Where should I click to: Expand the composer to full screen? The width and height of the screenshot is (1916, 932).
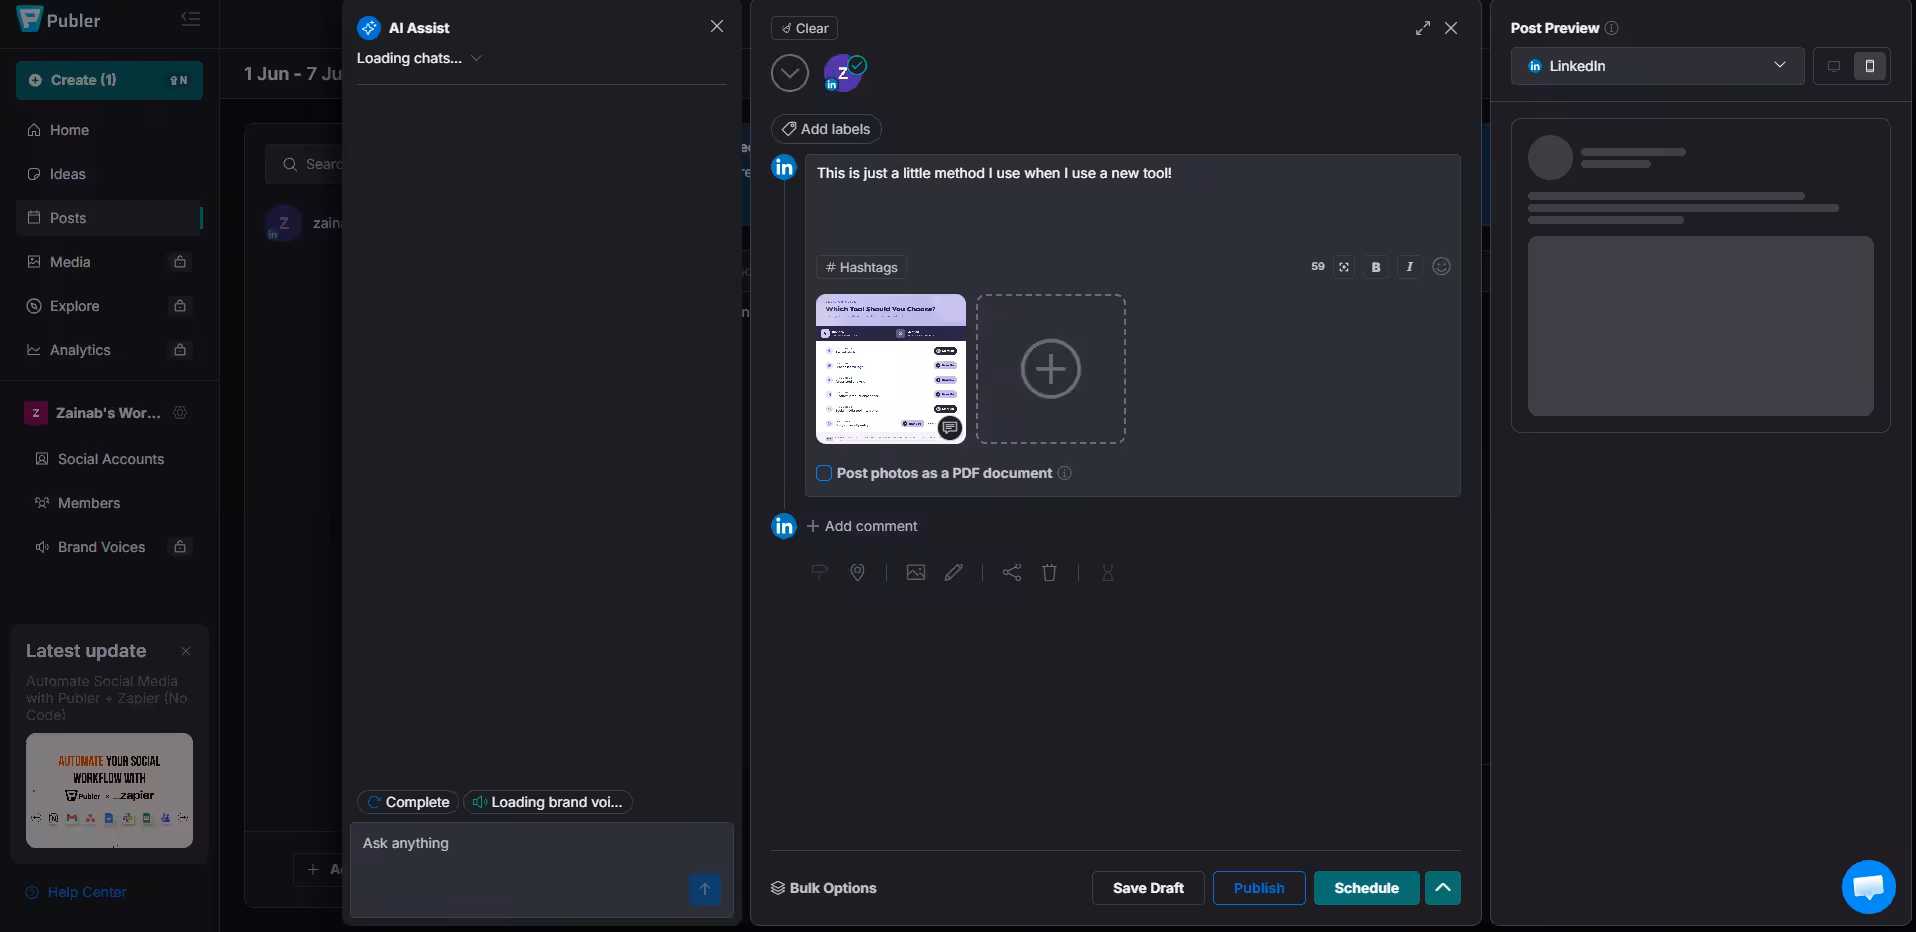tap(1423, 28)
